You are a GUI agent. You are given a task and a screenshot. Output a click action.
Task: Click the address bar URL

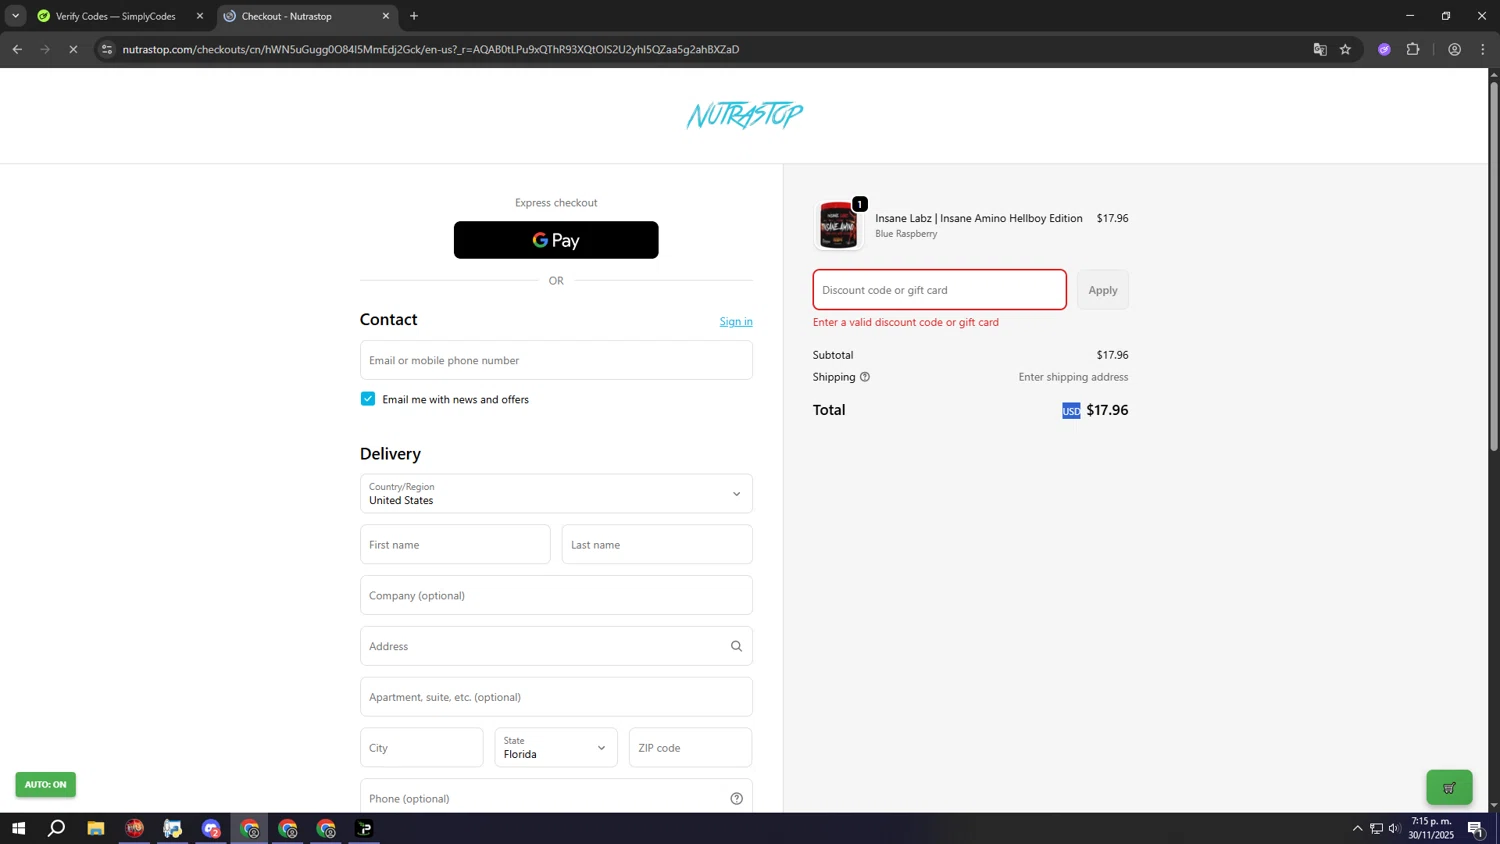[x=431, y=49]
